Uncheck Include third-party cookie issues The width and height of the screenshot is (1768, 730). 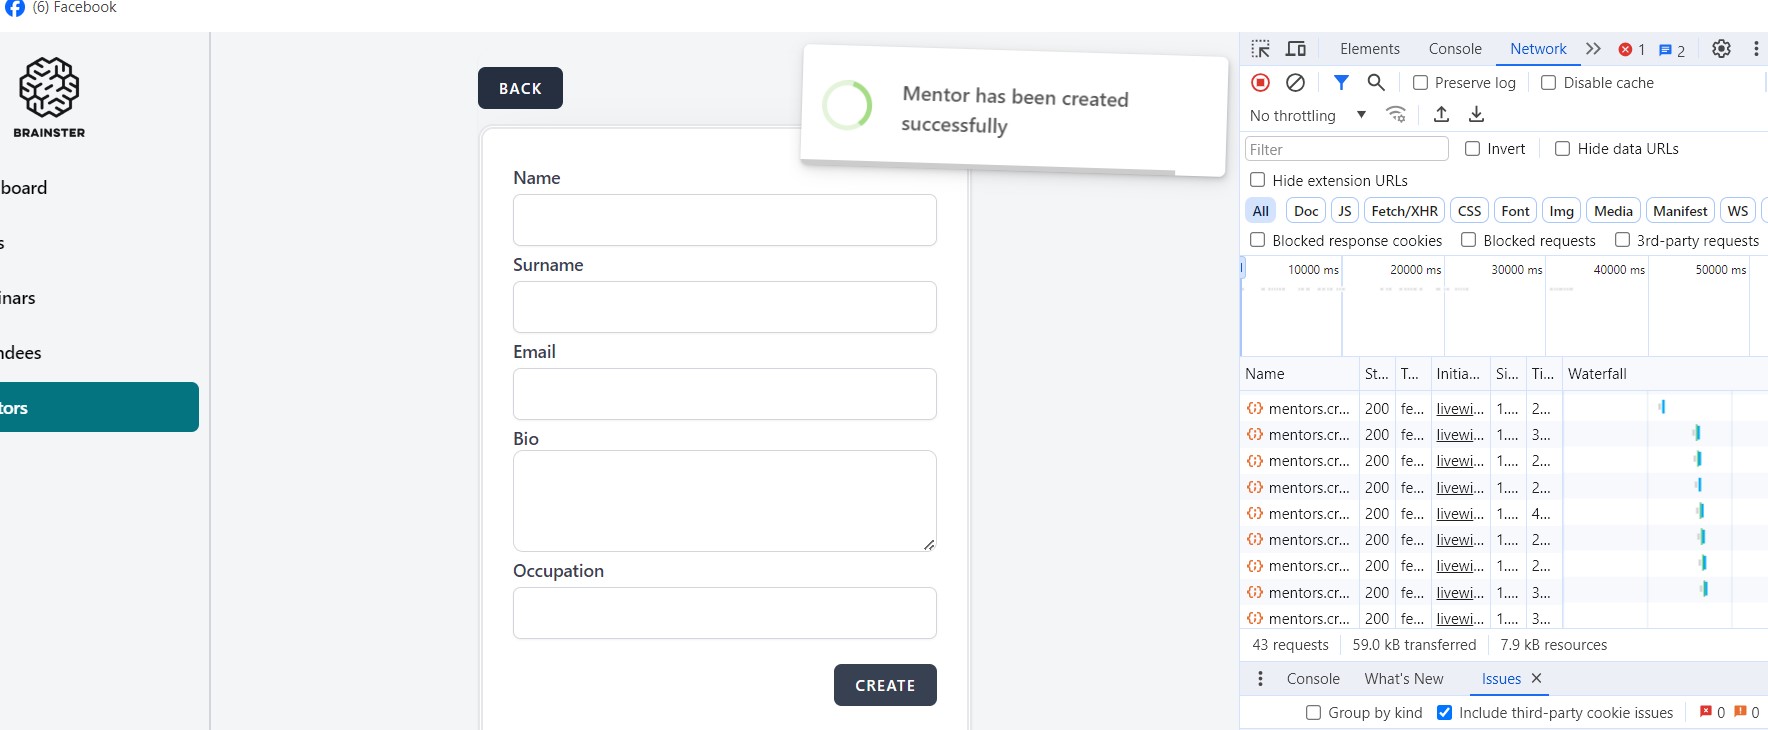1444,713
